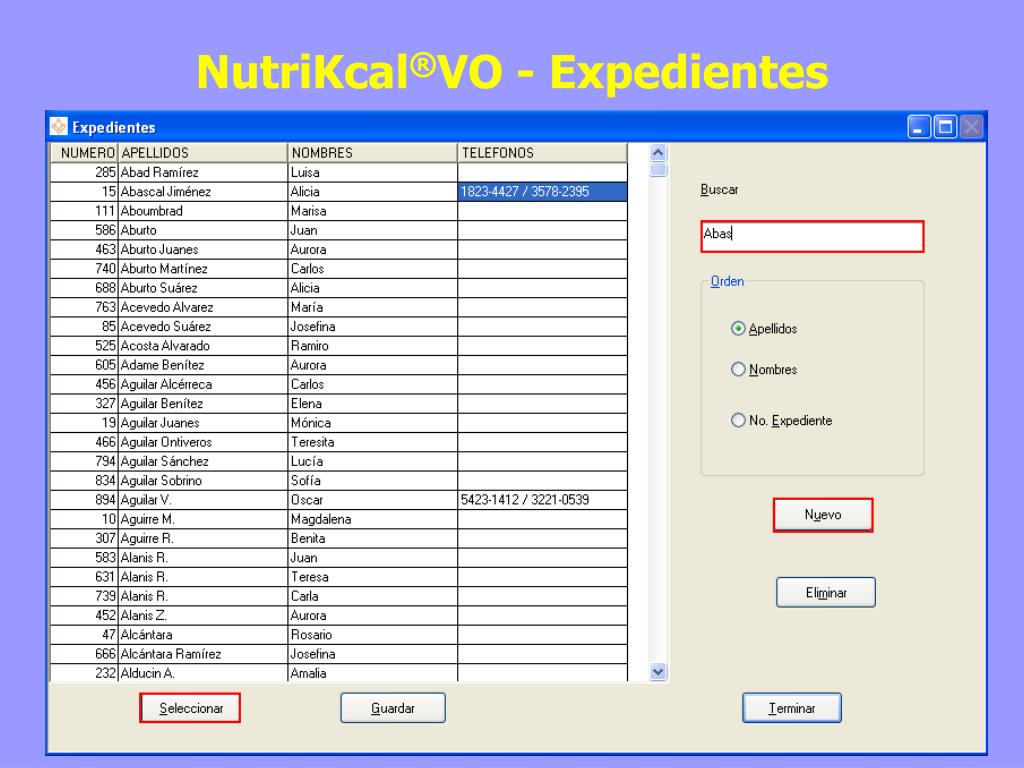Image resolution: width=1024 pixels, height=768 pixels.
Task: Click the APELLIDOS column header
Action: tap(203, 153)
